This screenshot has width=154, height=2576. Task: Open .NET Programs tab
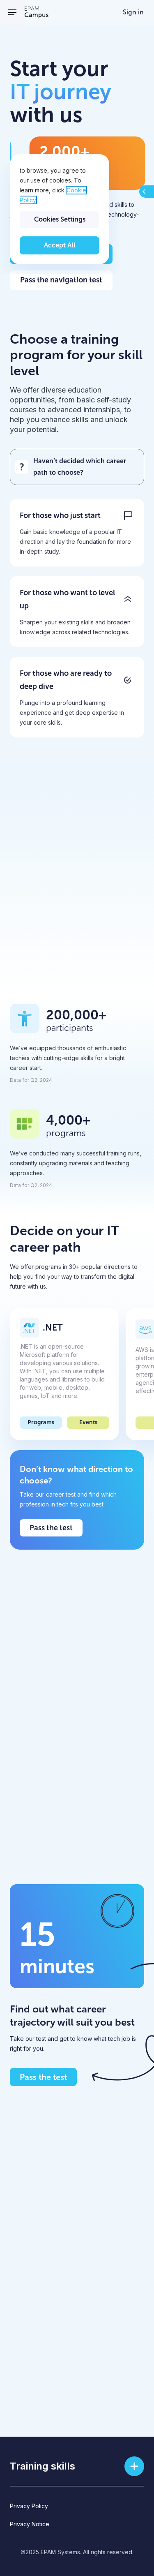[x=41, y=1422]
